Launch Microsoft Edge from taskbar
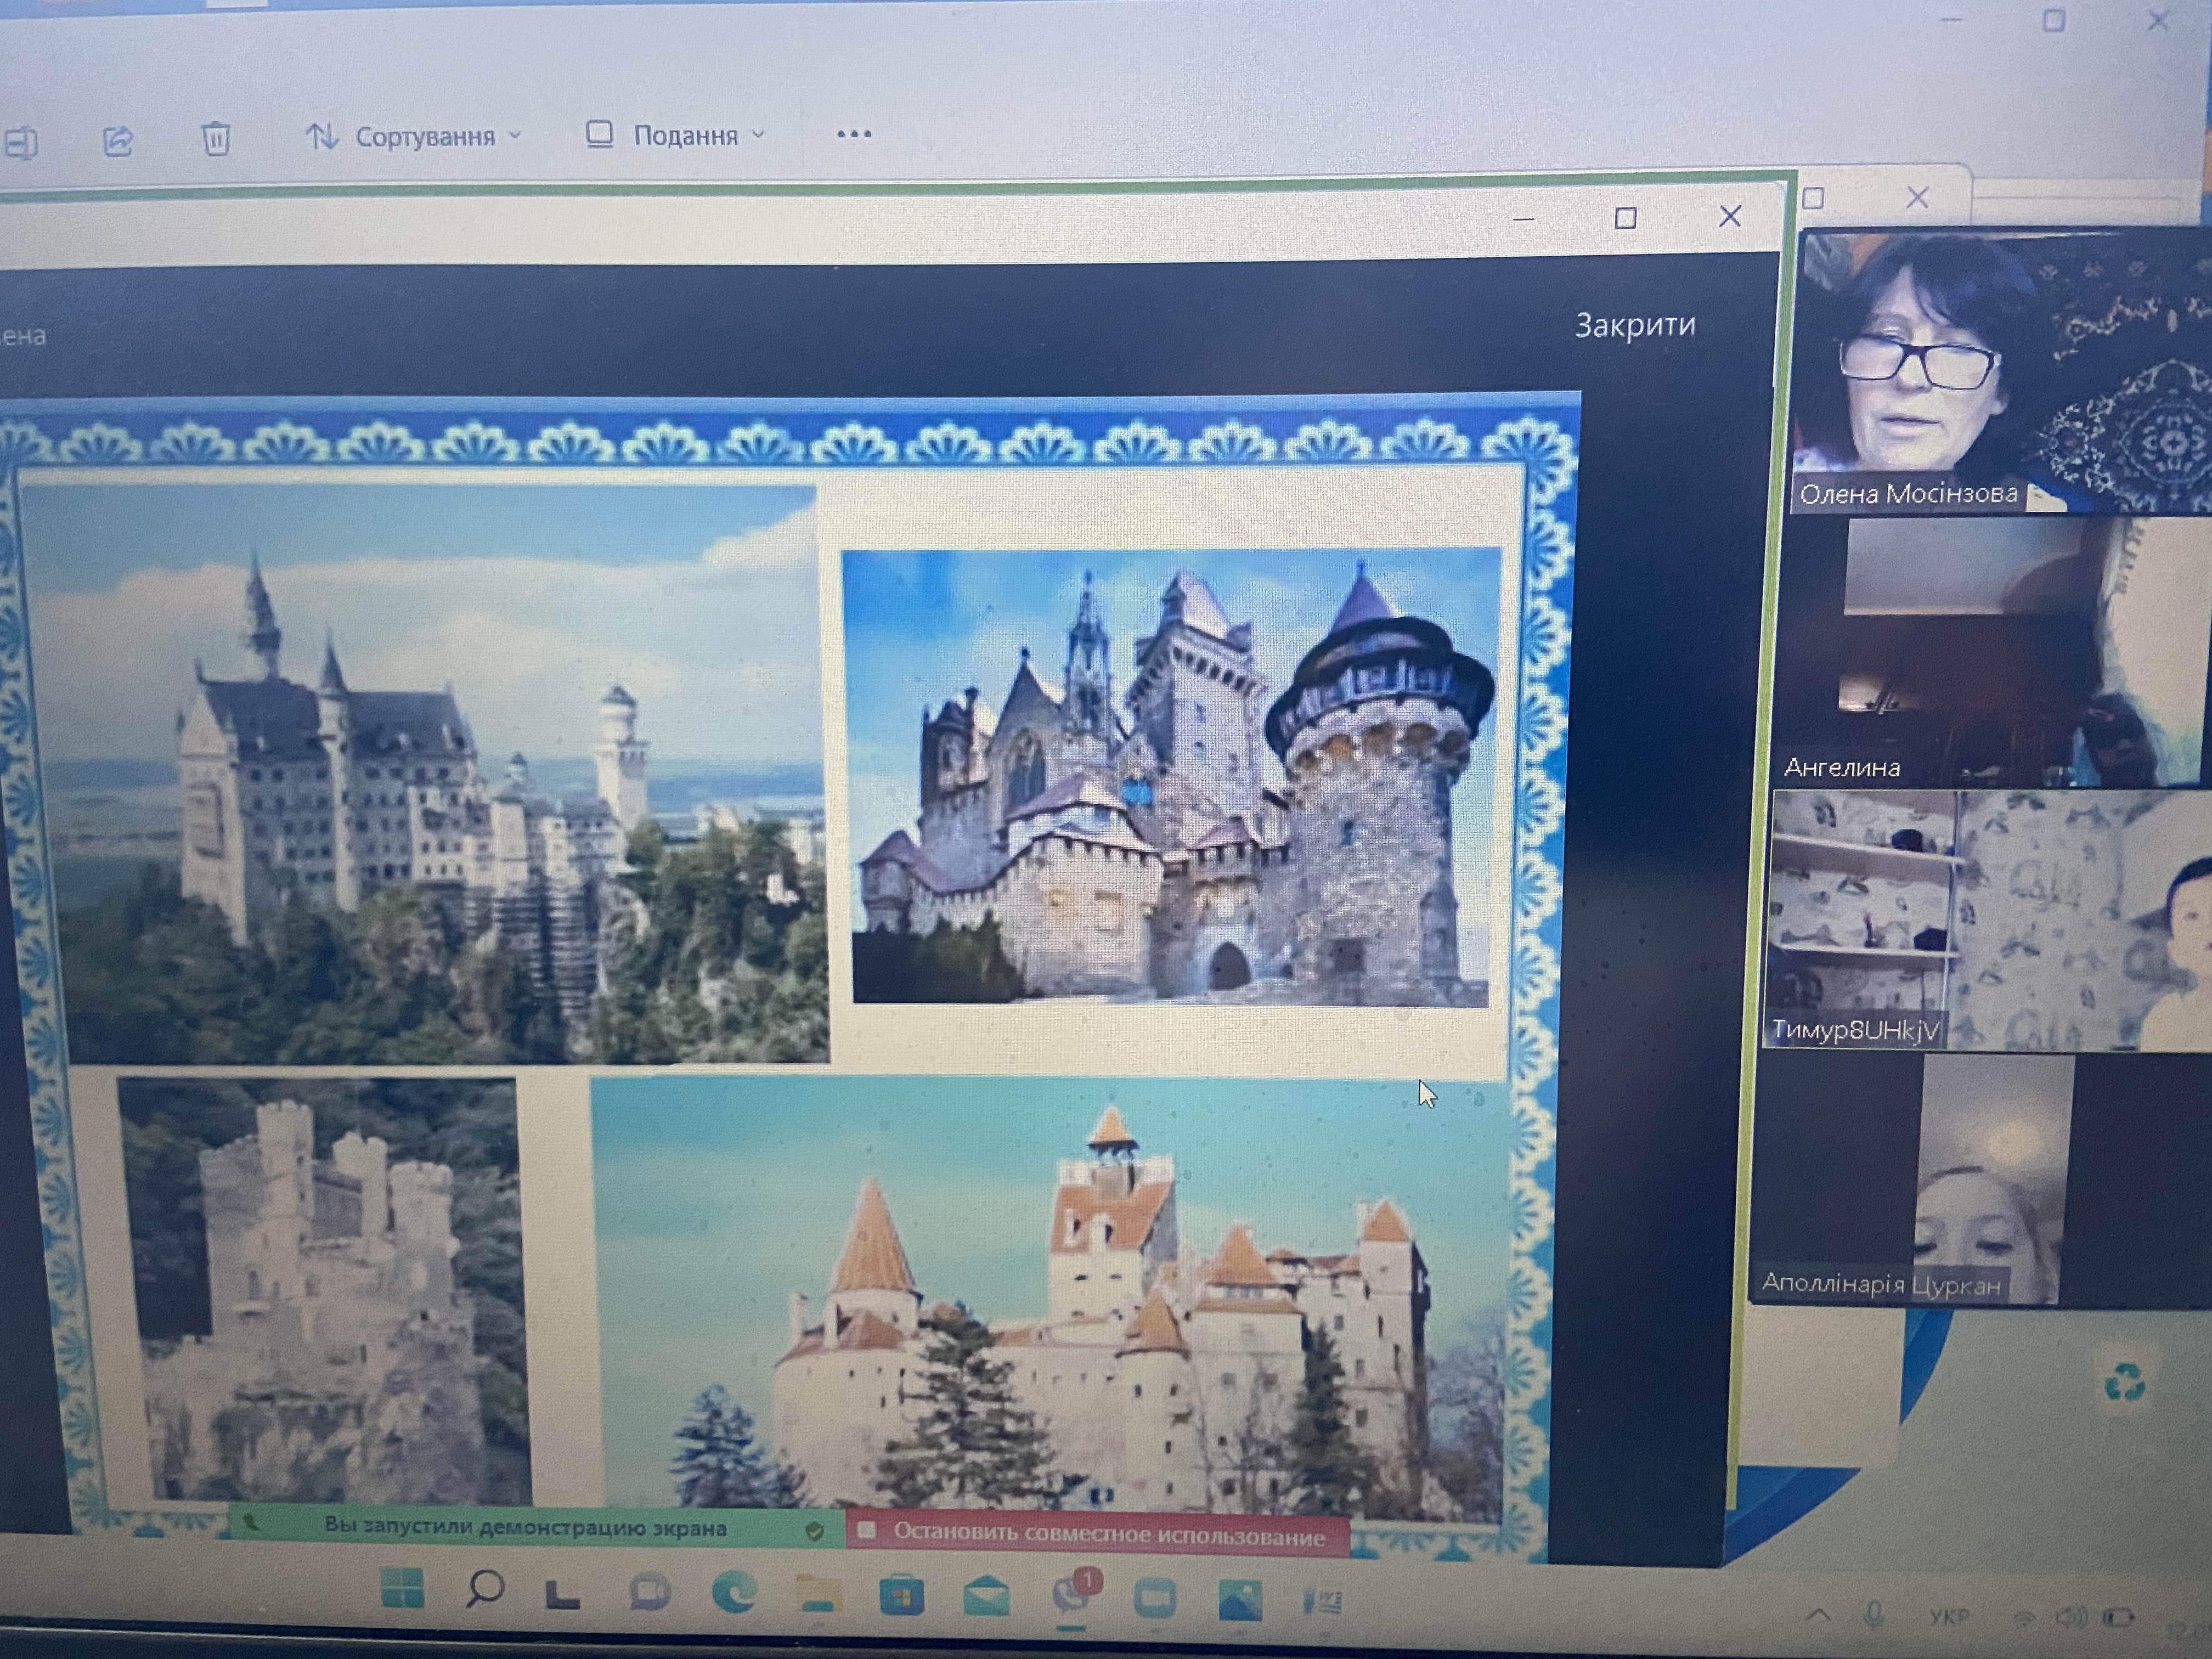This screenshot has height=1659, width=2212. click(x=734, y=1593)
